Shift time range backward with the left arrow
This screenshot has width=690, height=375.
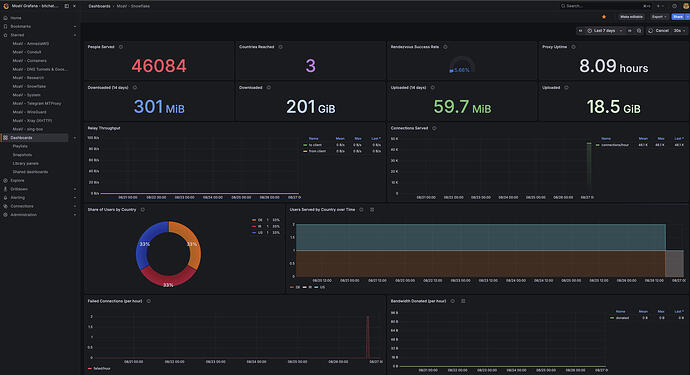coord(580,31)
